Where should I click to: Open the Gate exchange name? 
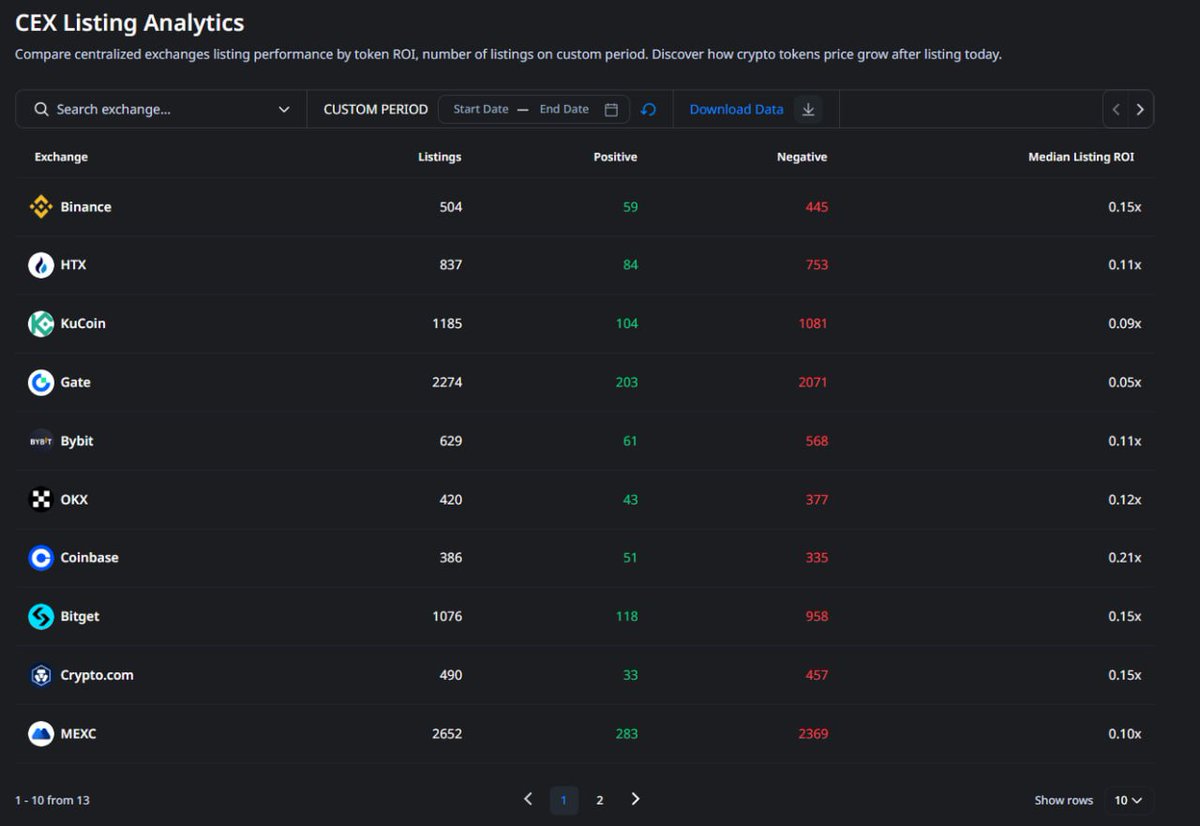75,382
